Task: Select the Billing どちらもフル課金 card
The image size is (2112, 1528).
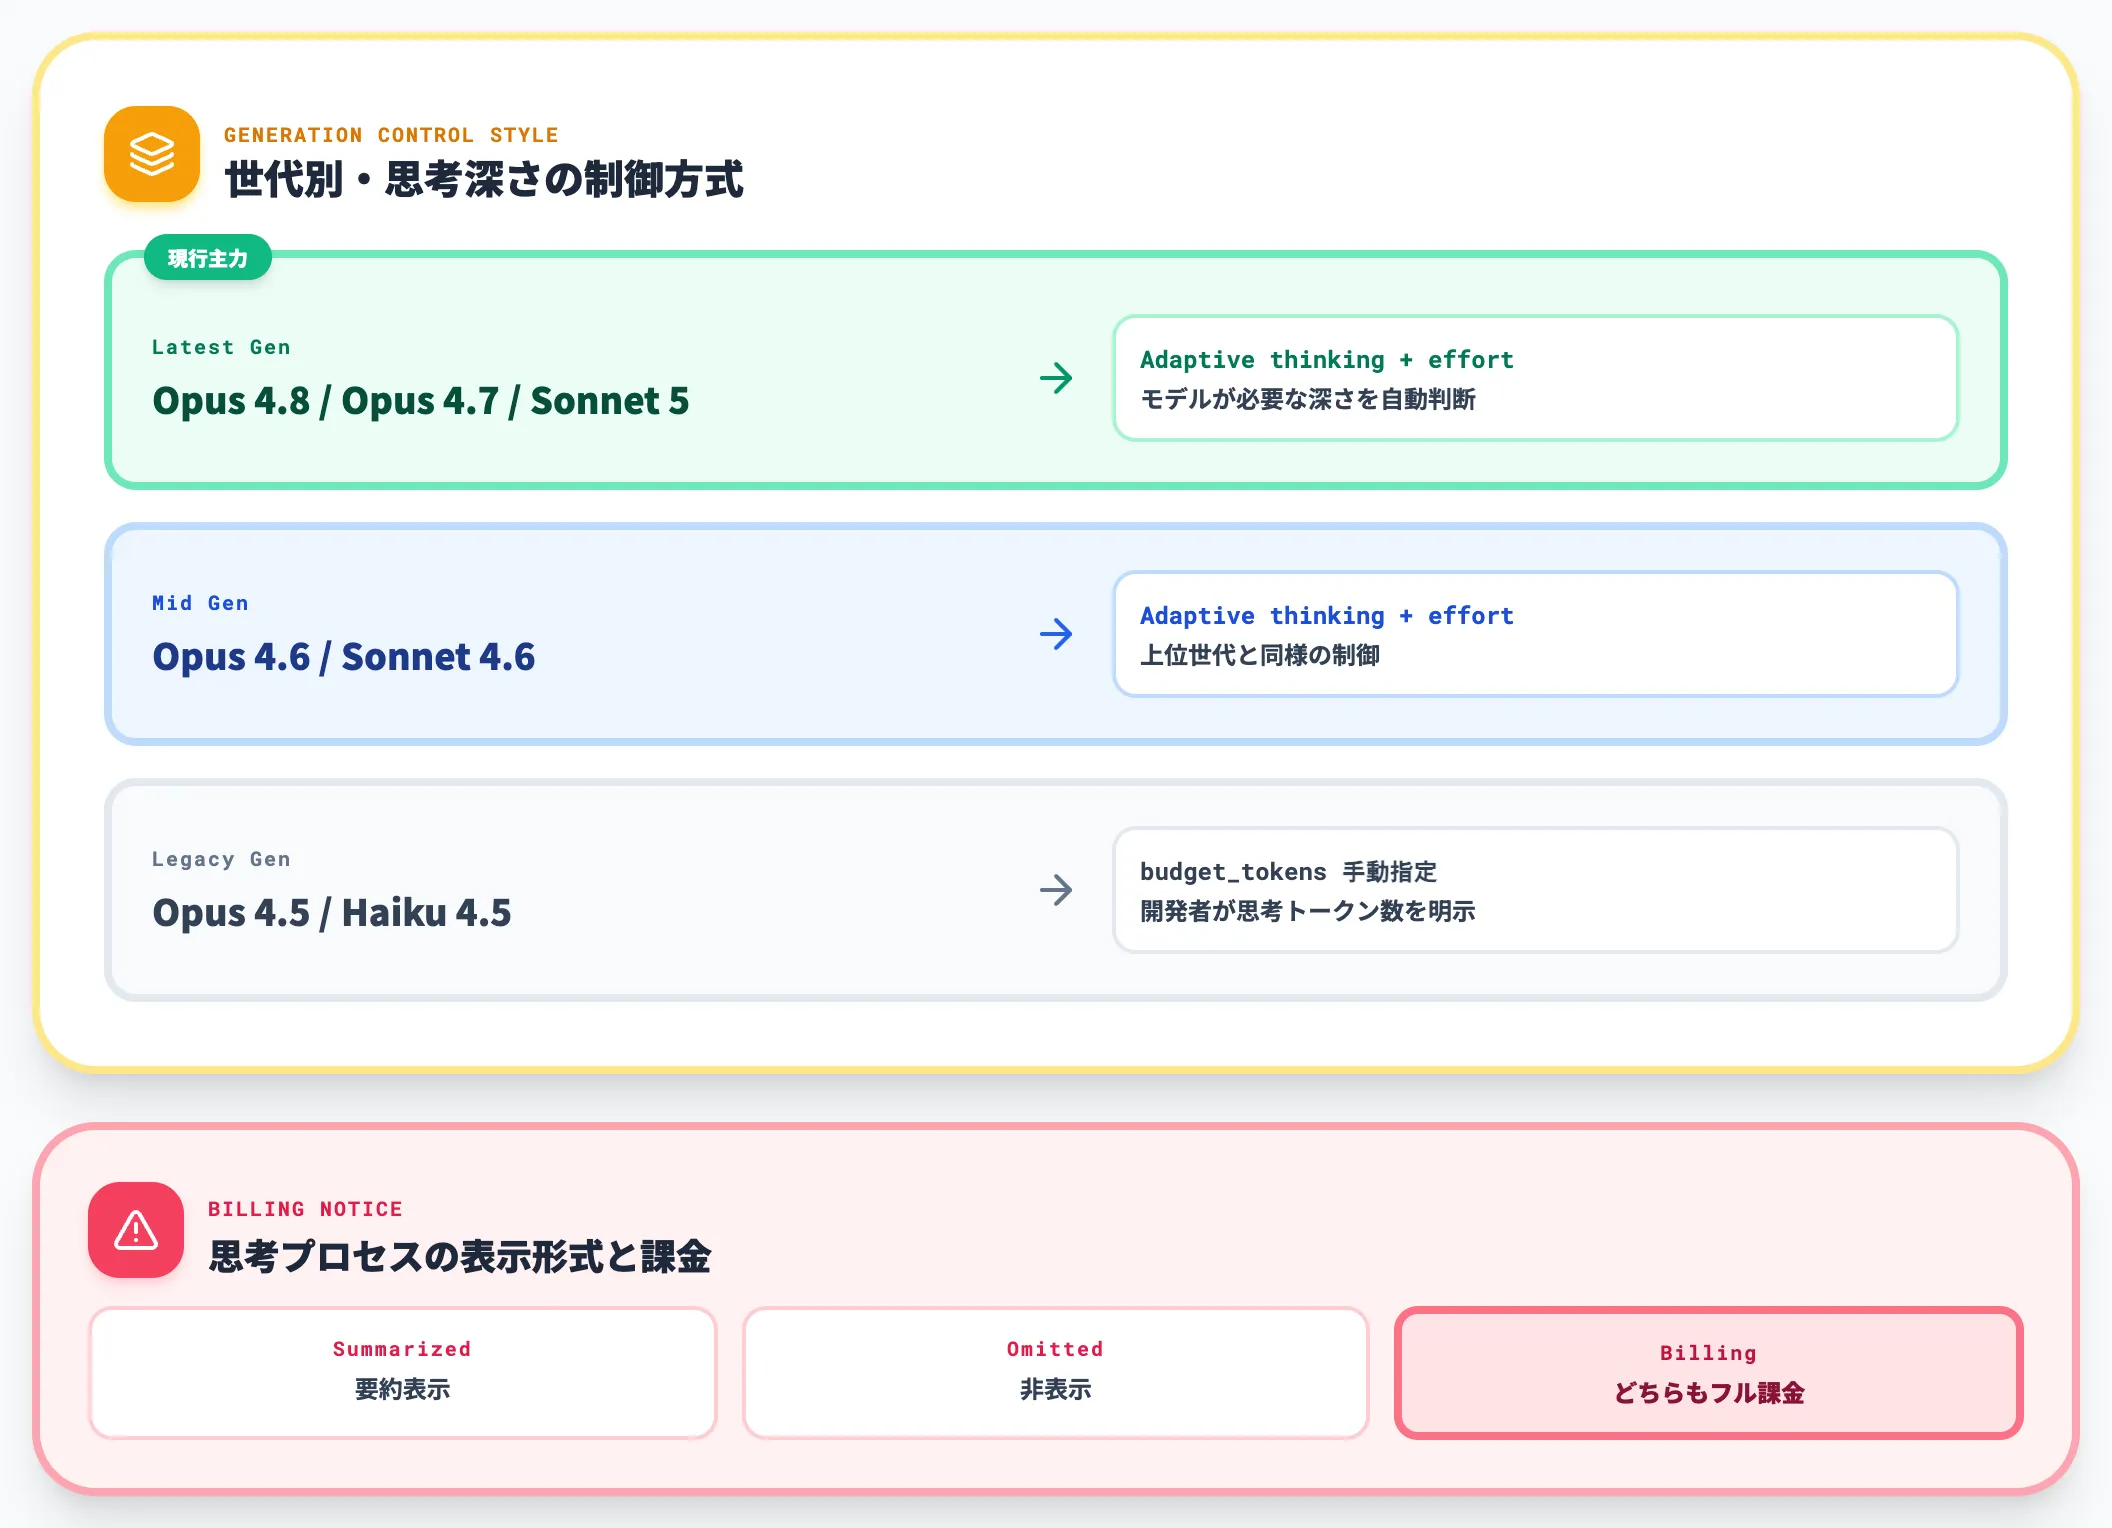Action: (1708, 1373)
